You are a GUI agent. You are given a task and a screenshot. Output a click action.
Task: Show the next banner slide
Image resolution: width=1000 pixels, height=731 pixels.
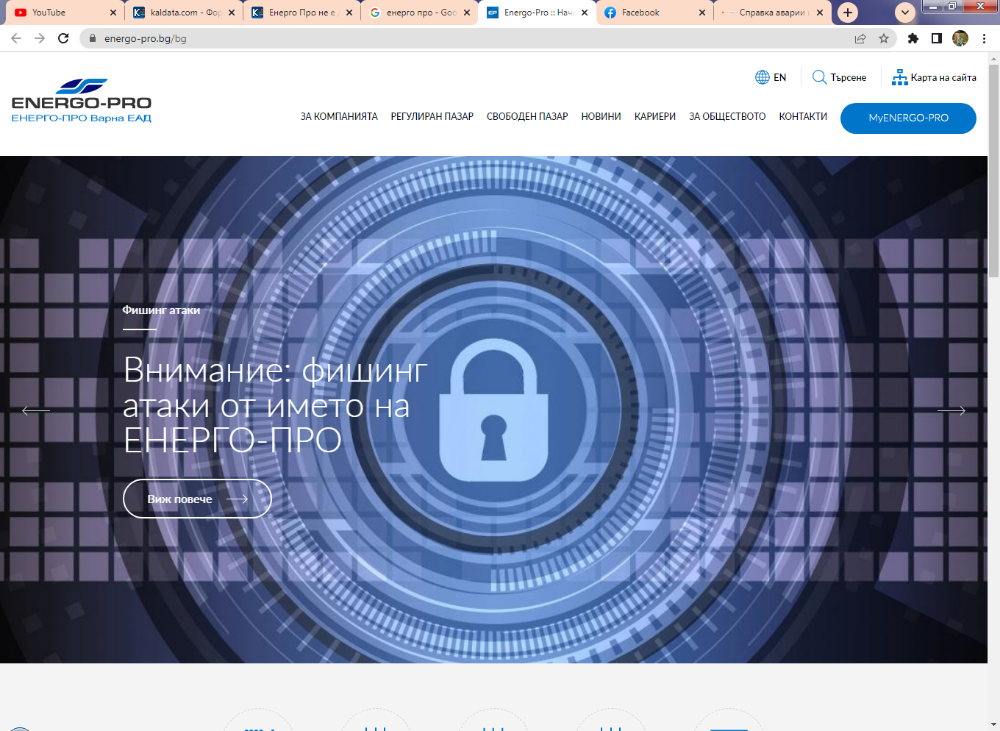[951, 410]
